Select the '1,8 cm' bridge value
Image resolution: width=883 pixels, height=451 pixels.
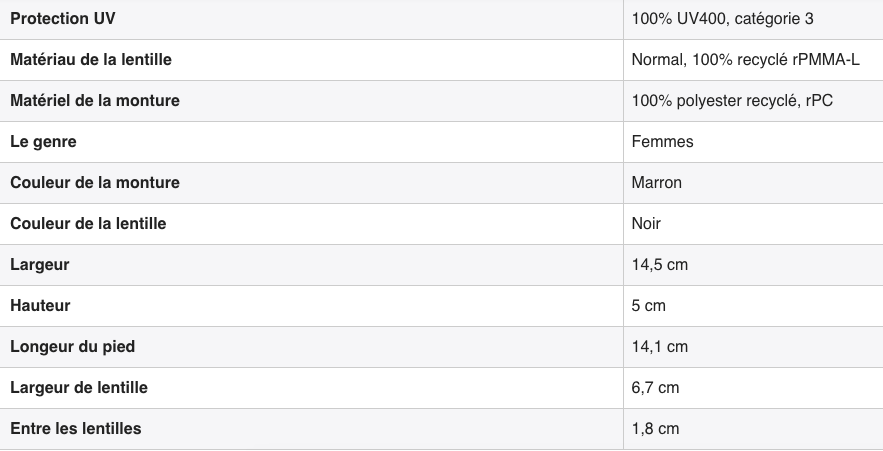(655, 429)
